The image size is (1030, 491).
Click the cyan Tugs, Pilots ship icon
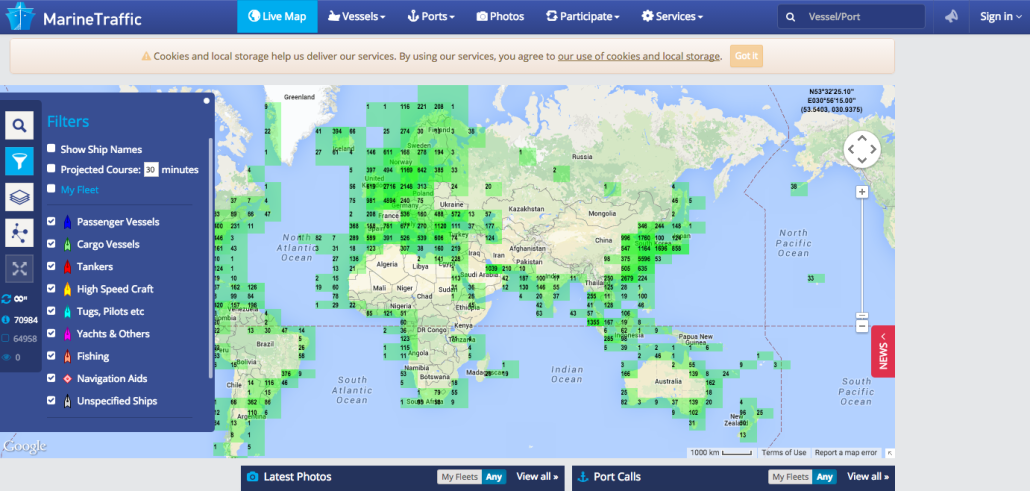tap(67, 312)
